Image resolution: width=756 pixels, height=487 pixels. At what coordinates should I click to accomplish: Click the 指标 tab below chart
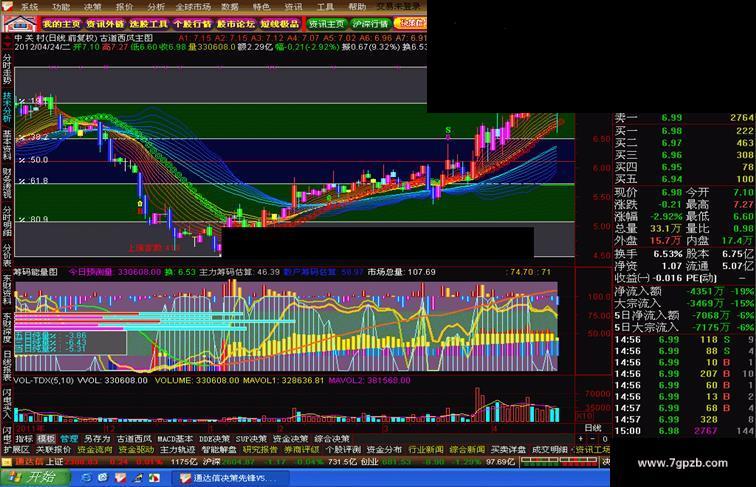click(x=24, y=439)
